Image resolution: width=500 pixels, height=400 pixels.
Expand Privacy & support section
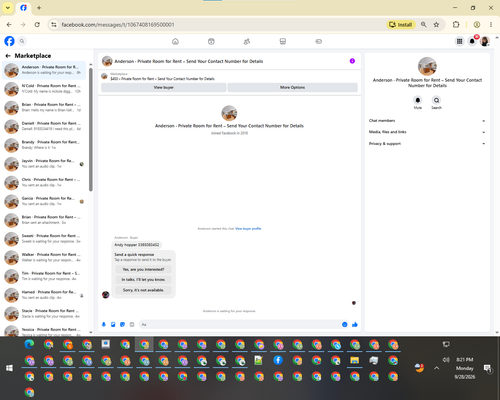[x=427, y=144]
